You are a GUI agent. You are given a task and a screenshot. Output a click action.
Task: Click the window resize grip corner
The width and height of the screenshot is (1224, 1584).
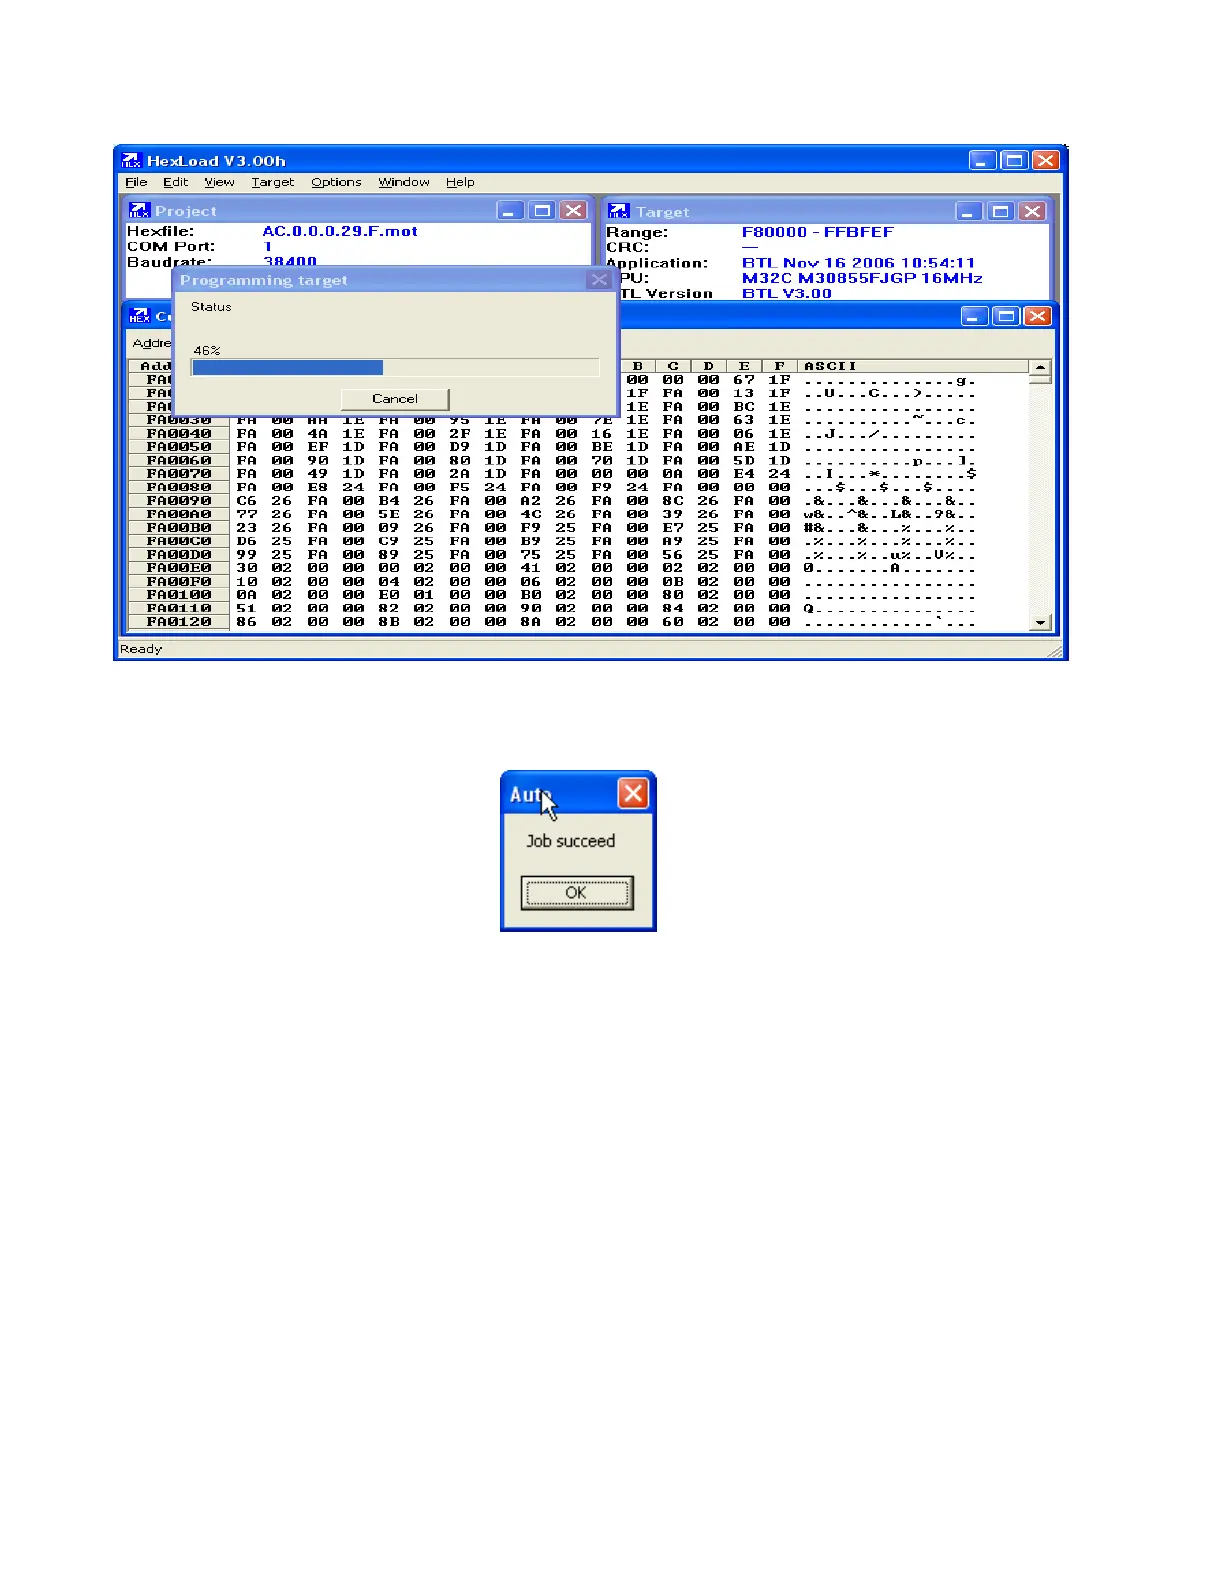tap(1054, 651)
